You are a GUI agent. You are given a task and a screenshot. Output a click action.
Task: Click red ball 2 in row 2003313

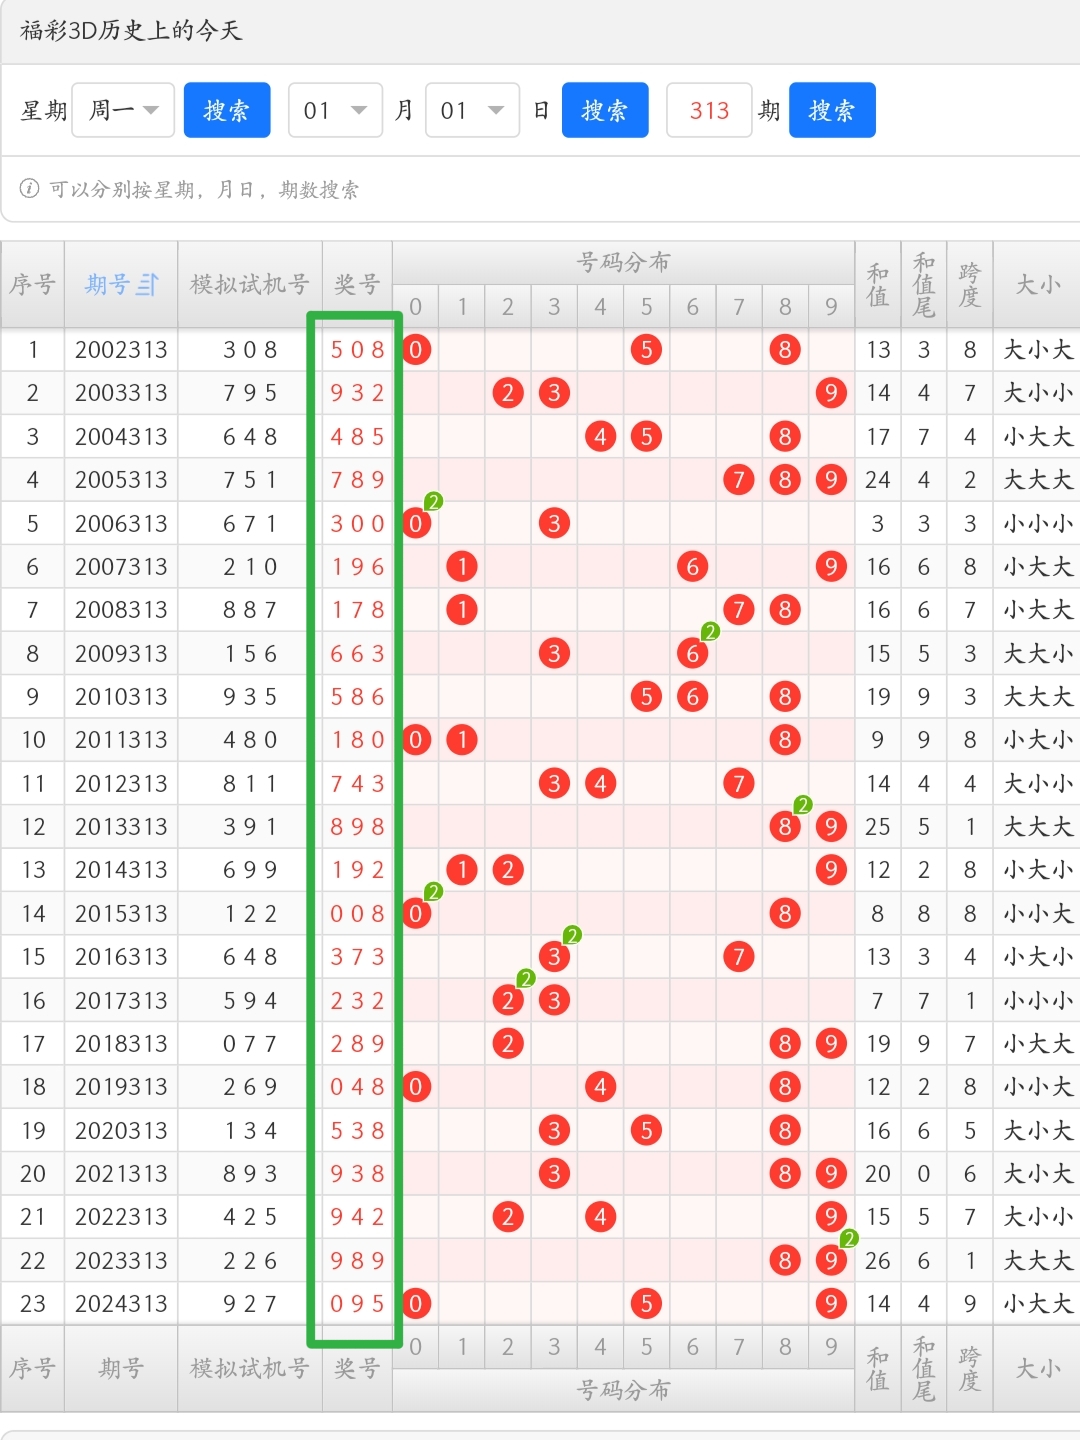tap(508, 393)
